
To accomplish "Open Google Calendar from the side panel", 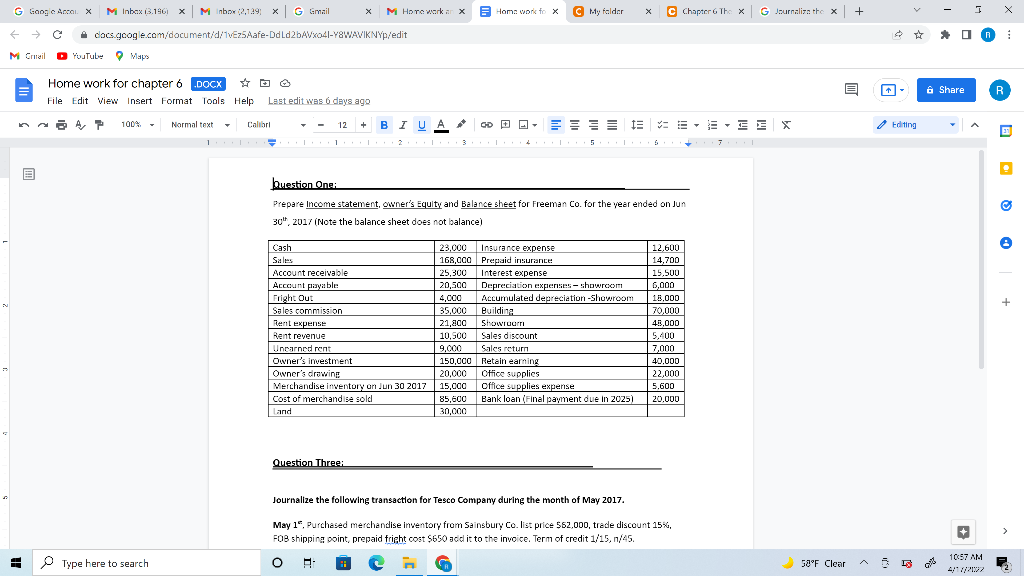I will [x=1005, y=131].
